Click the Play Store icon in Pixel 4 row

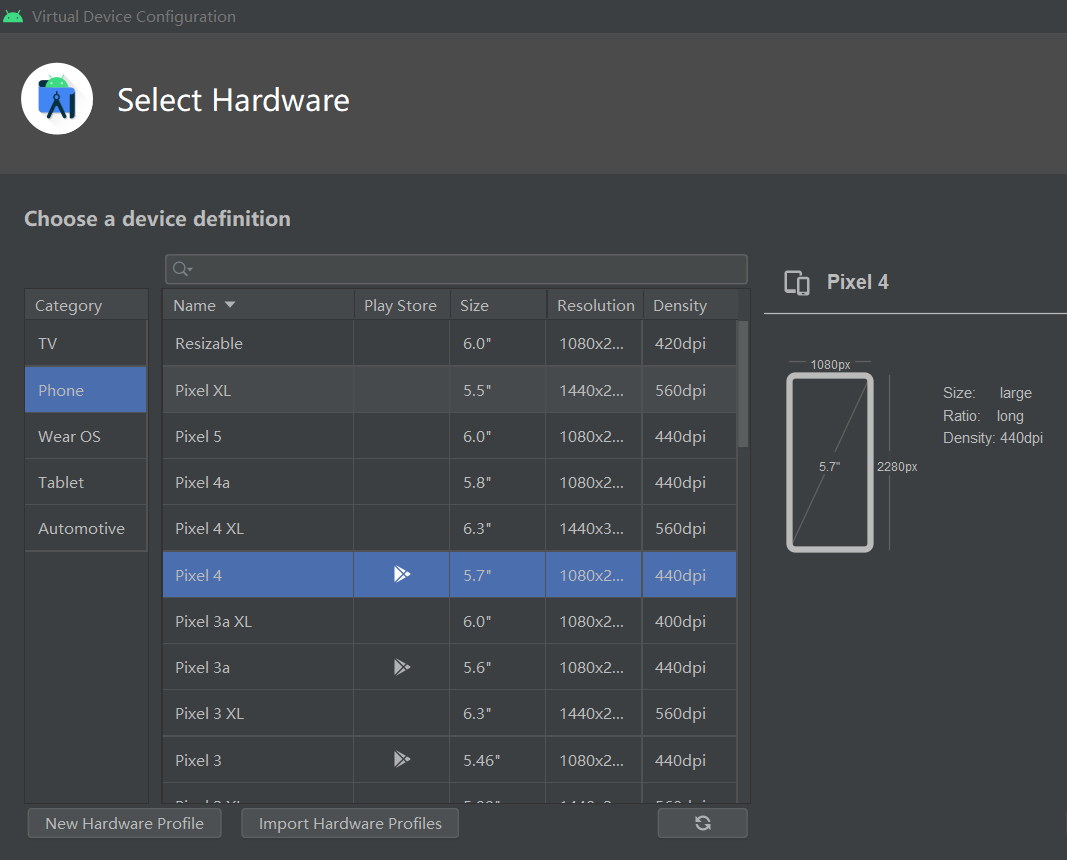[x=401, y=574]
